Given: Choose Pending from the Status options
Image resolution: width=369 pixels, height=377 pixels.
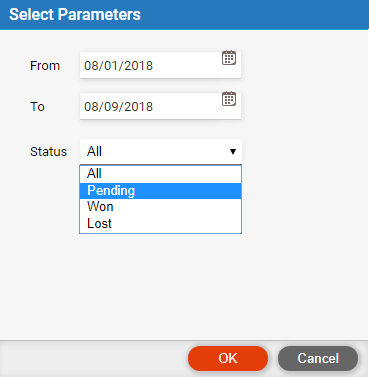Looking at the screenshot, I should (160, 191).
